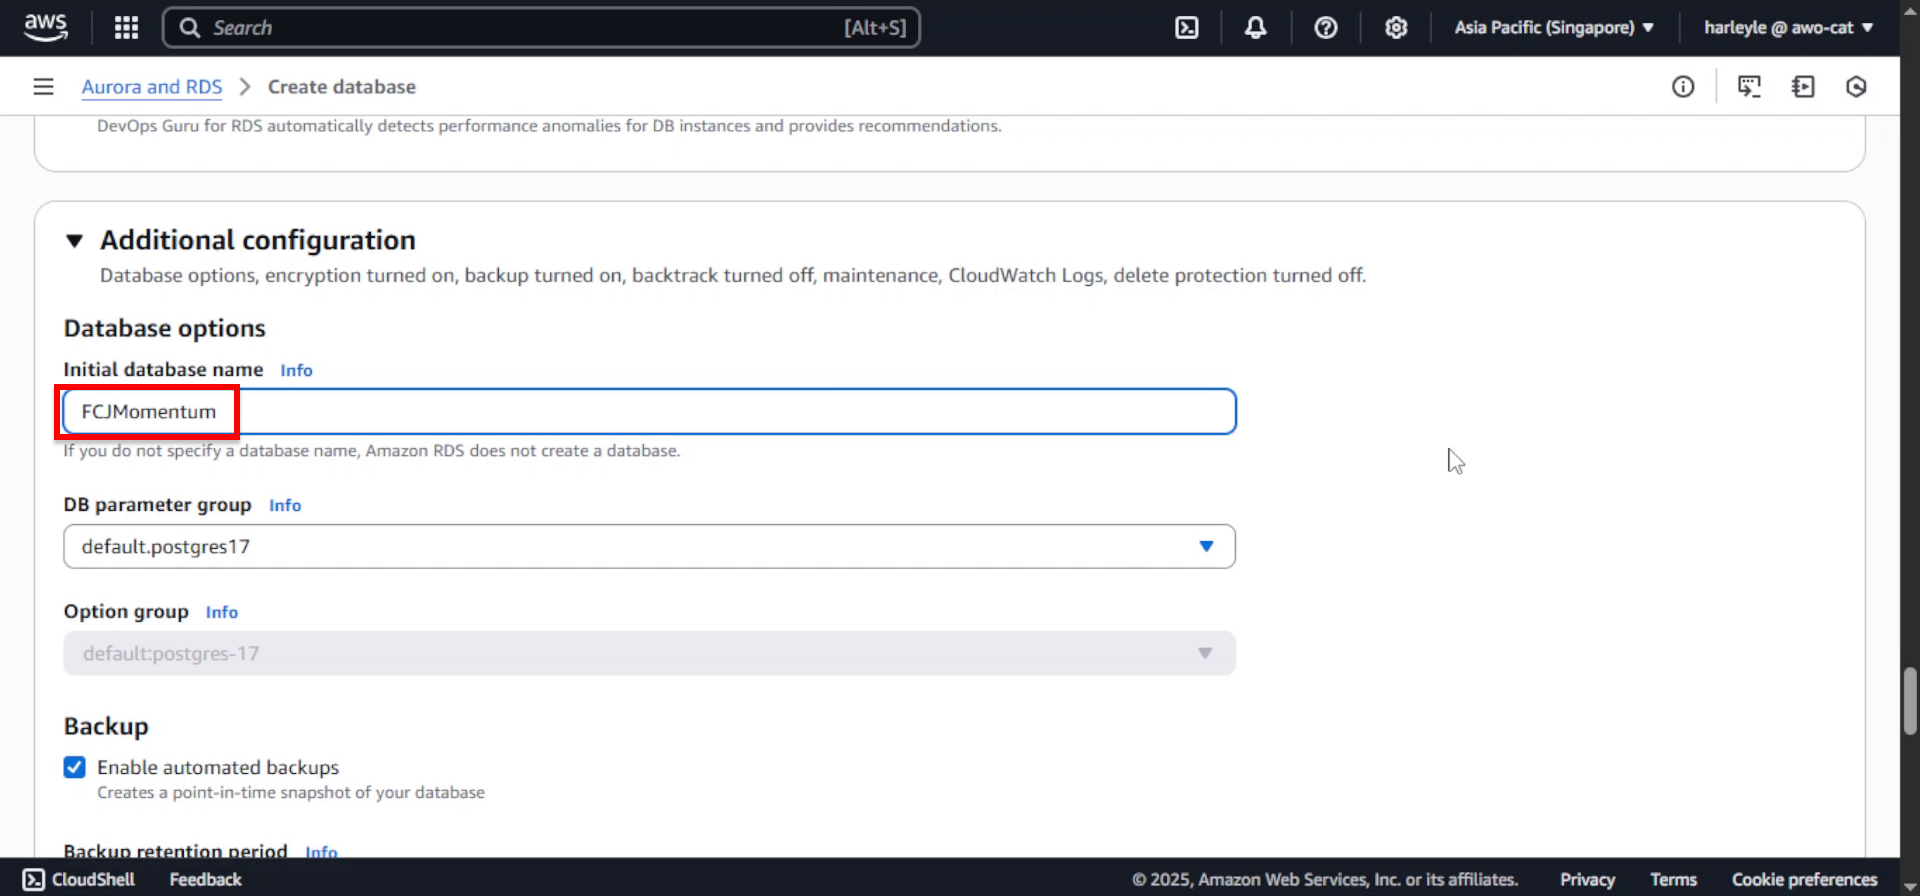This screenshot has height=896, width=1920.
Task: Click the panel arrow icon in breadcrumb bar
Action: pos(1803,87)
